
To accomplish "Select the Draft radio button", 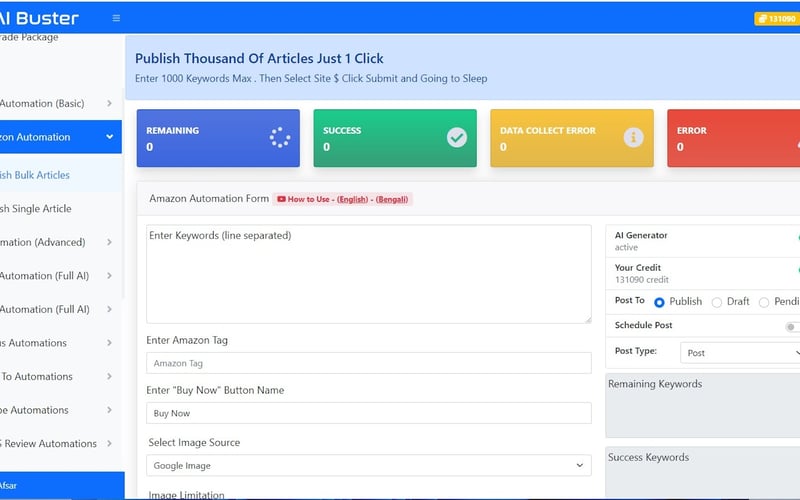I will click(x=717, y=302).
